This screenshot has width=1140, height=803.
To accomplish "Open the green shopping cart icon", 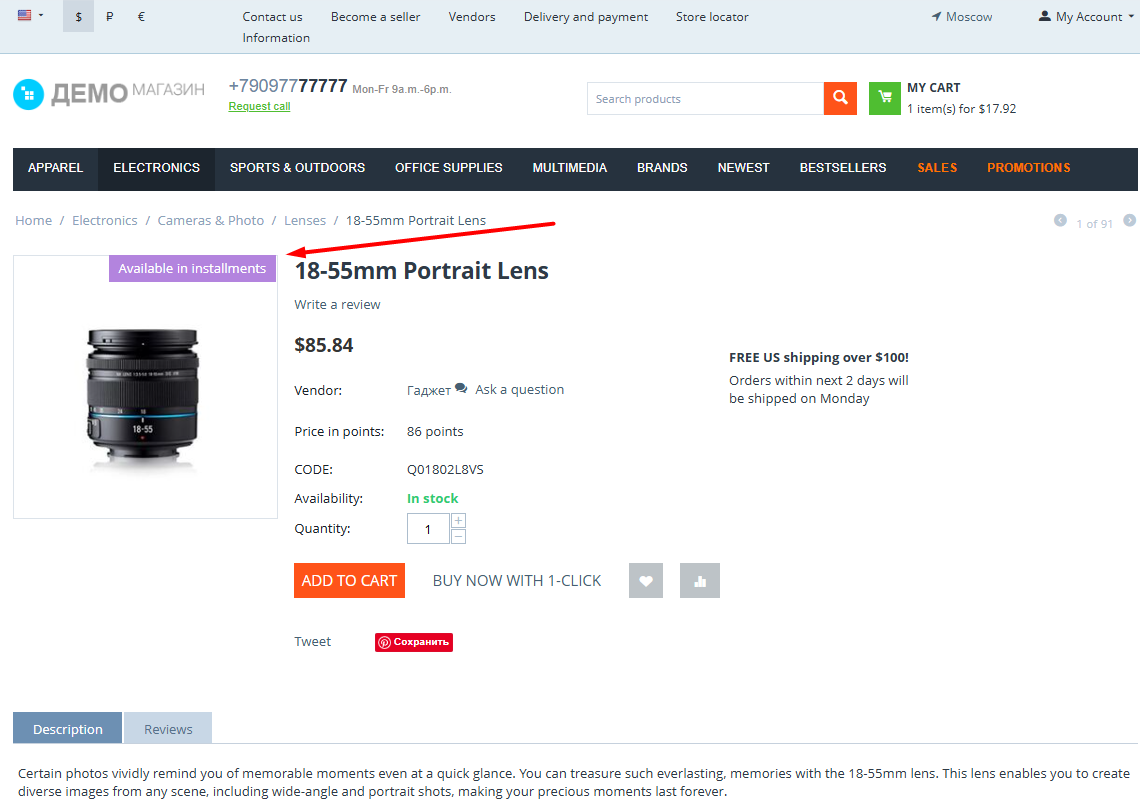I will 885,98.
